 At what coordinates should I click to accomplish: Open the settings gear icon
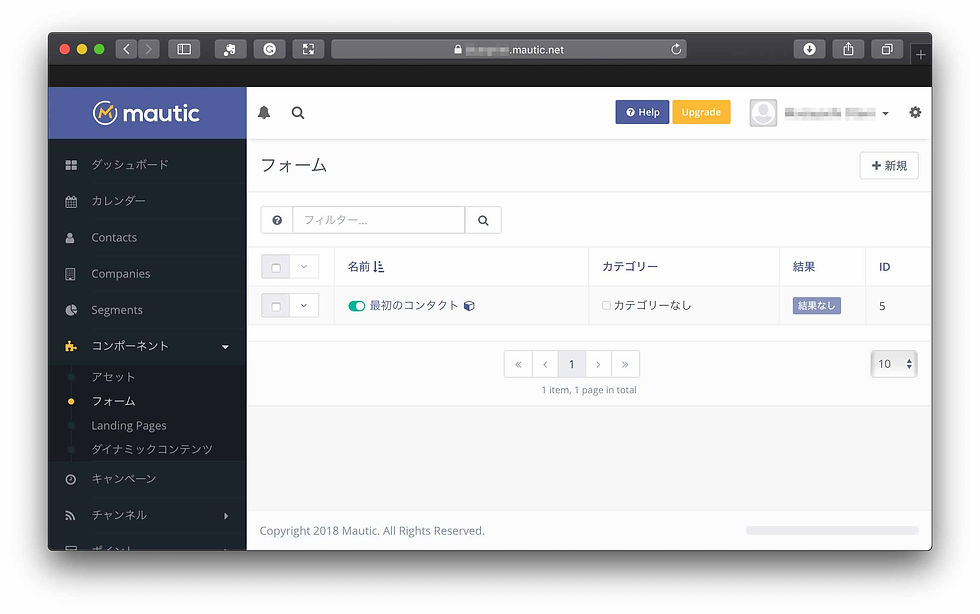[915, 113]
